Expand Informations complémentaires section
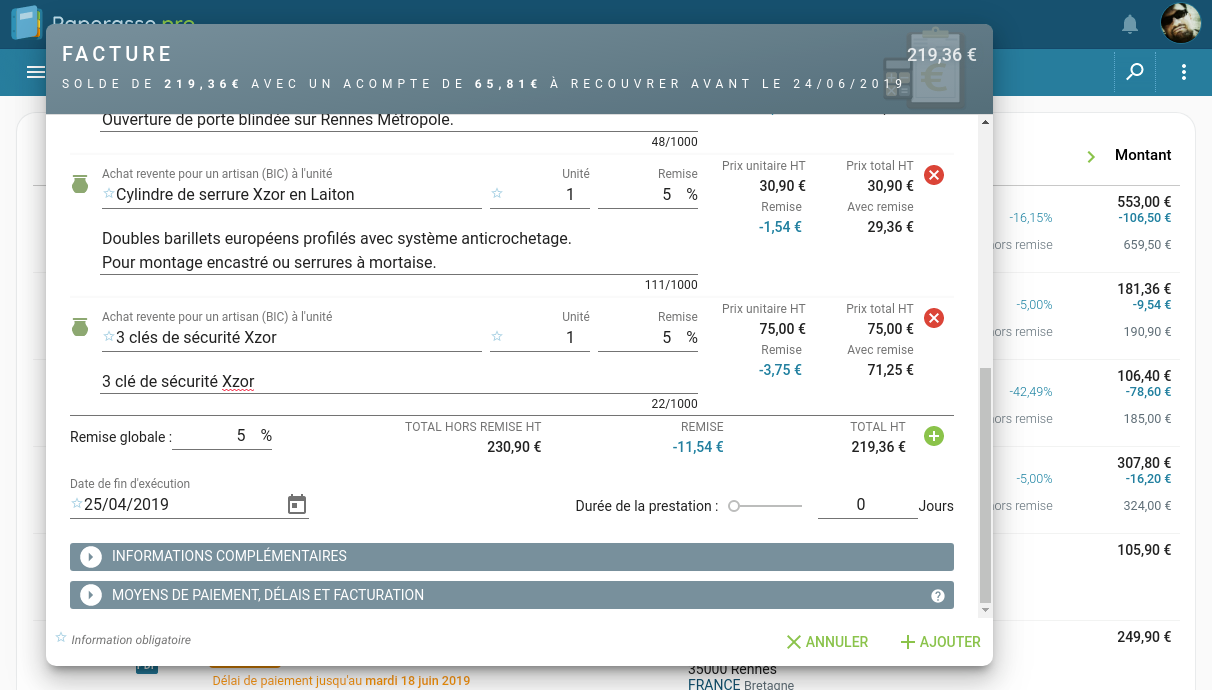Screen dimensions: 1212x690 91,557
